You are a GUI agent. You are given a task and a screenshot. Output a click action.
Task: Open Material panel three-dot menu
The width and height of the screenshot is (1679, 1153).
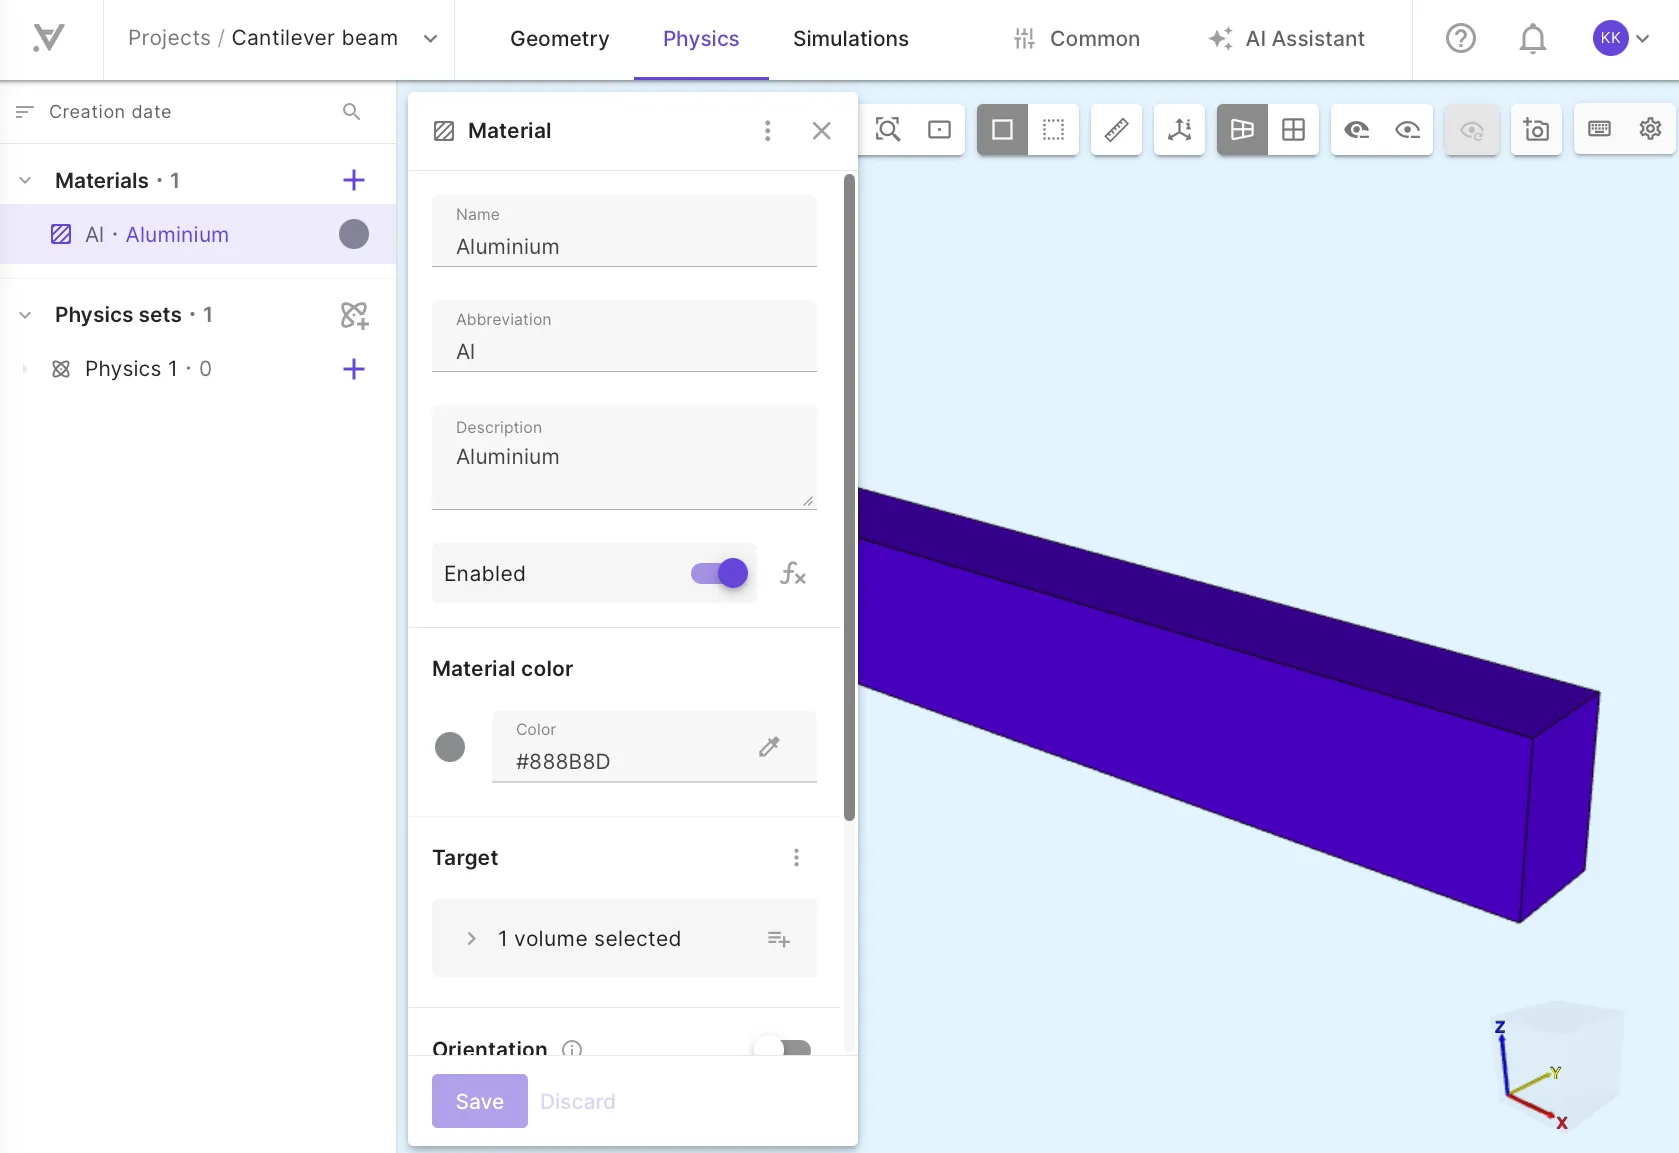(x=768, y=131)
